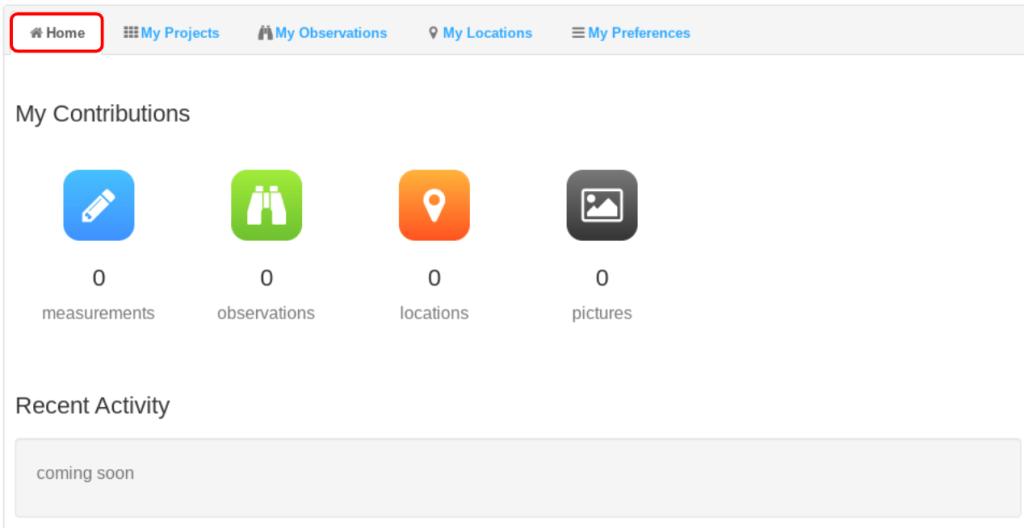Click the "observations" label
1024x528 pixels.
266,313
